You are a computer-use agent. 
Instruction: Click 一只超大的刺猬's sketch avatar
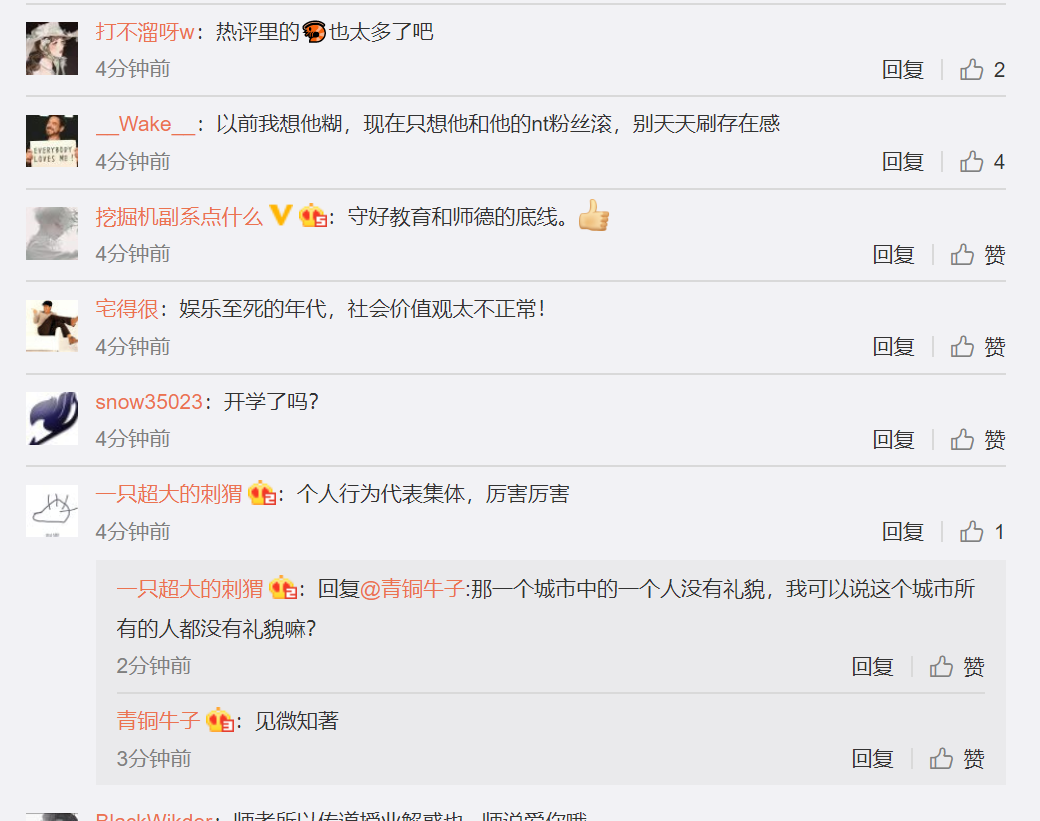point(52,511)
